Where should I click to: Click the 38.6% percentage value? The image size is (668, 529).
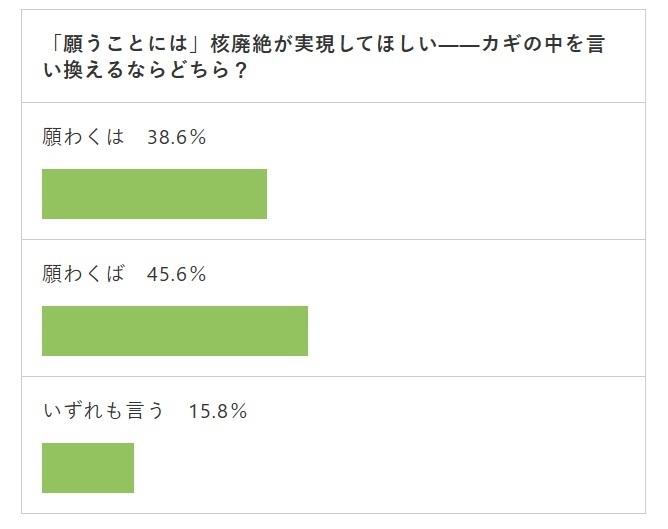176,137
